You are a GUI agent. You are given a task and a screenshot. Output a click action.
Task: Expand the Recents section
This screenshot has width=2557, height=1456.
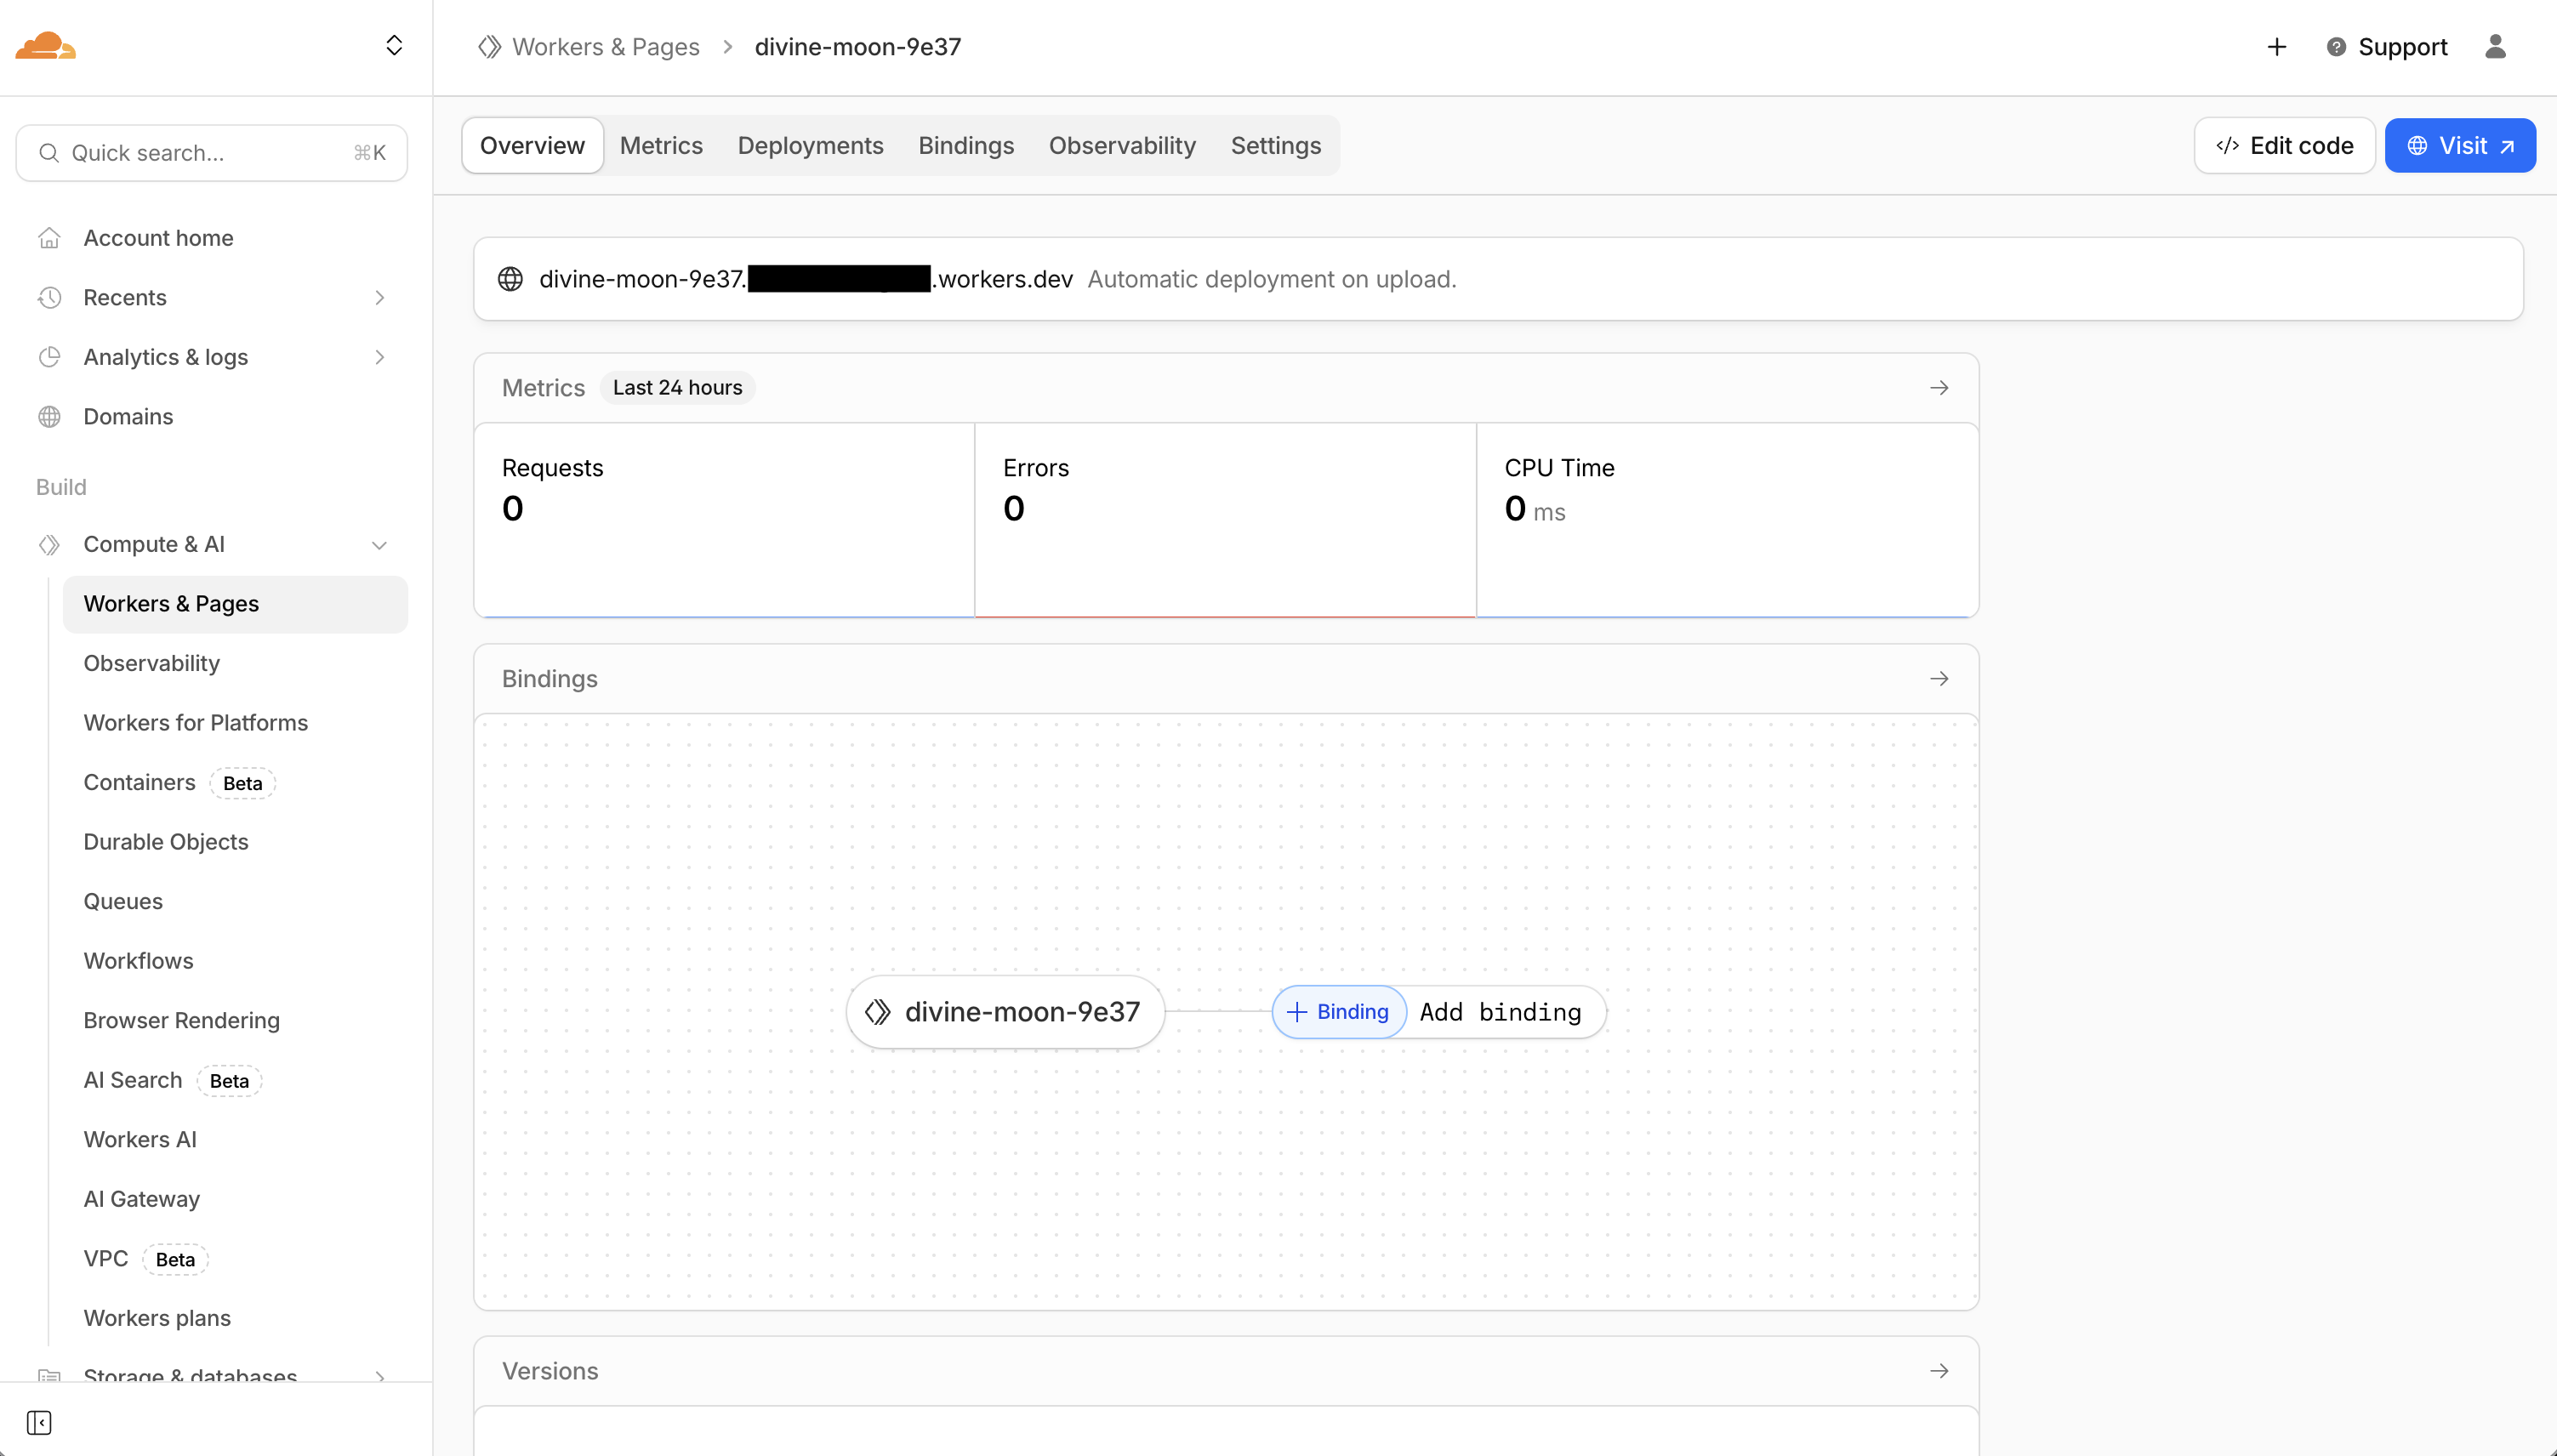coord(379,297)
